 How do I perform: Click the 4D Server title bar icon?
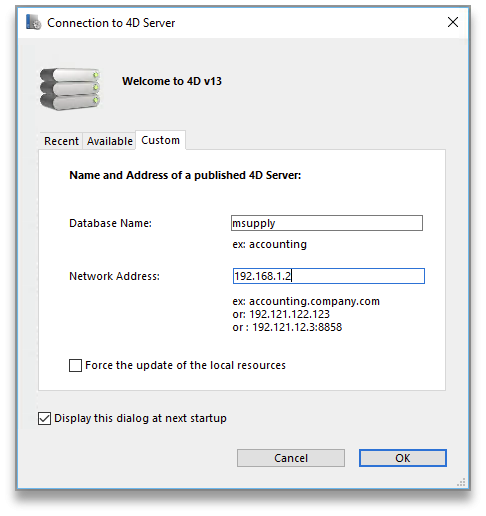[33, 22]
